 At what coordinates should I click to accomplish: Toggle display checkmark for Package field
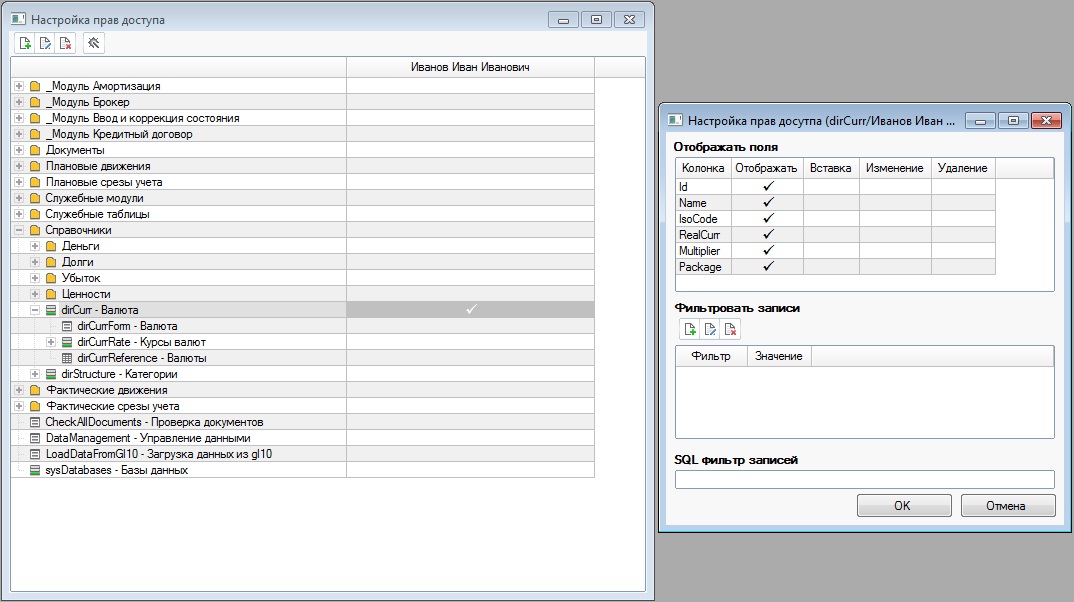768,267
